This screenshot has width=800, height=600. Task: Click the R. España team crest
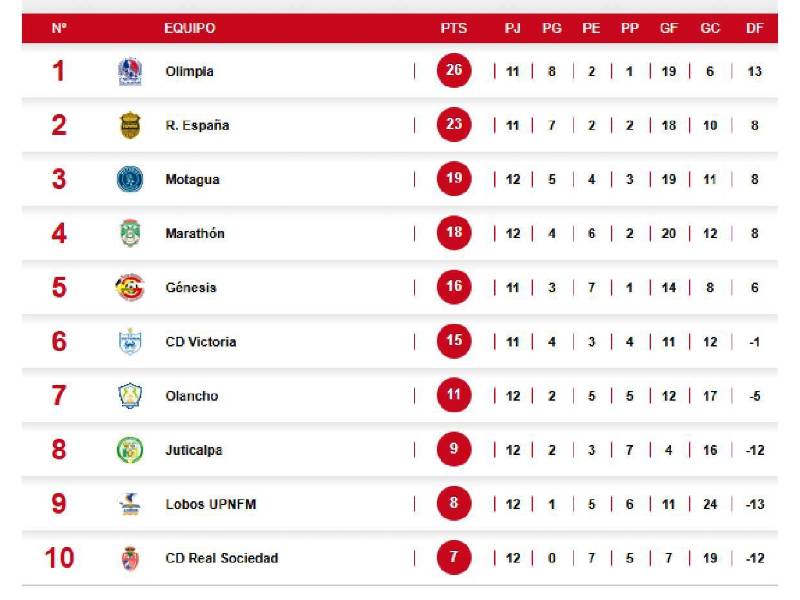point(130,126)
